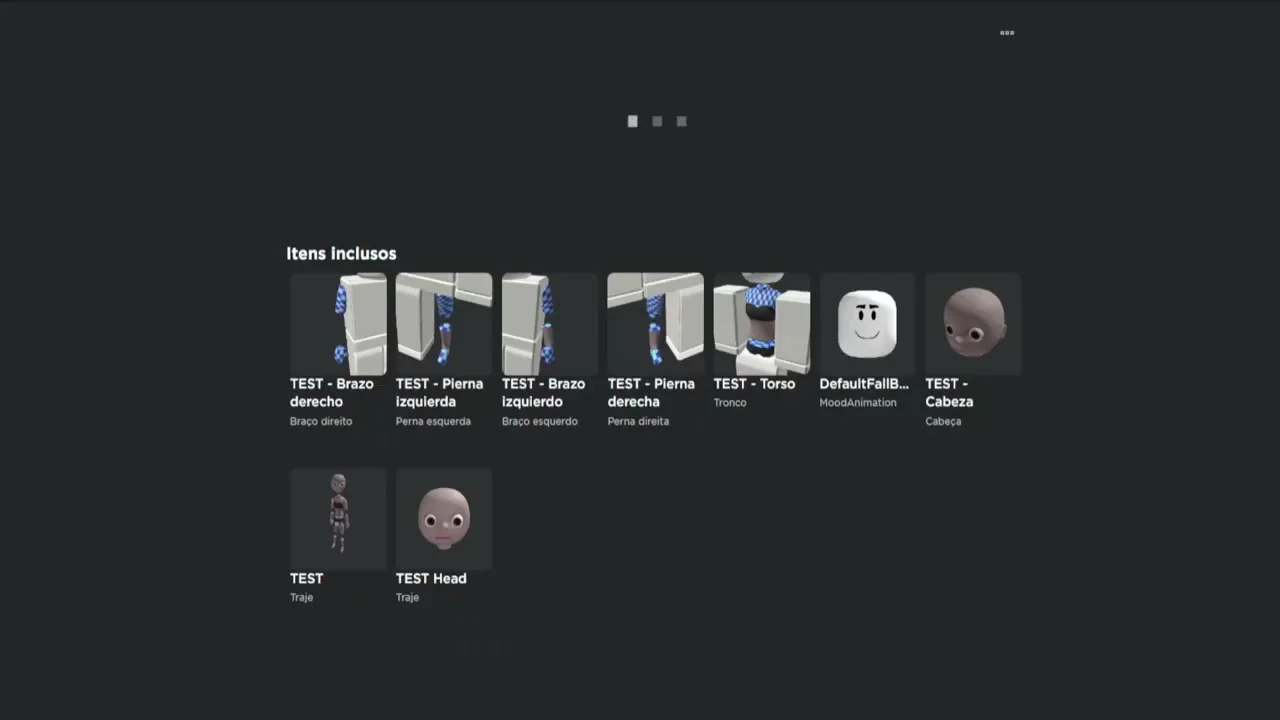Click the 'TEST - Torso' title
The height and width of the screenshot is (720, 1280).
(755, 384)
